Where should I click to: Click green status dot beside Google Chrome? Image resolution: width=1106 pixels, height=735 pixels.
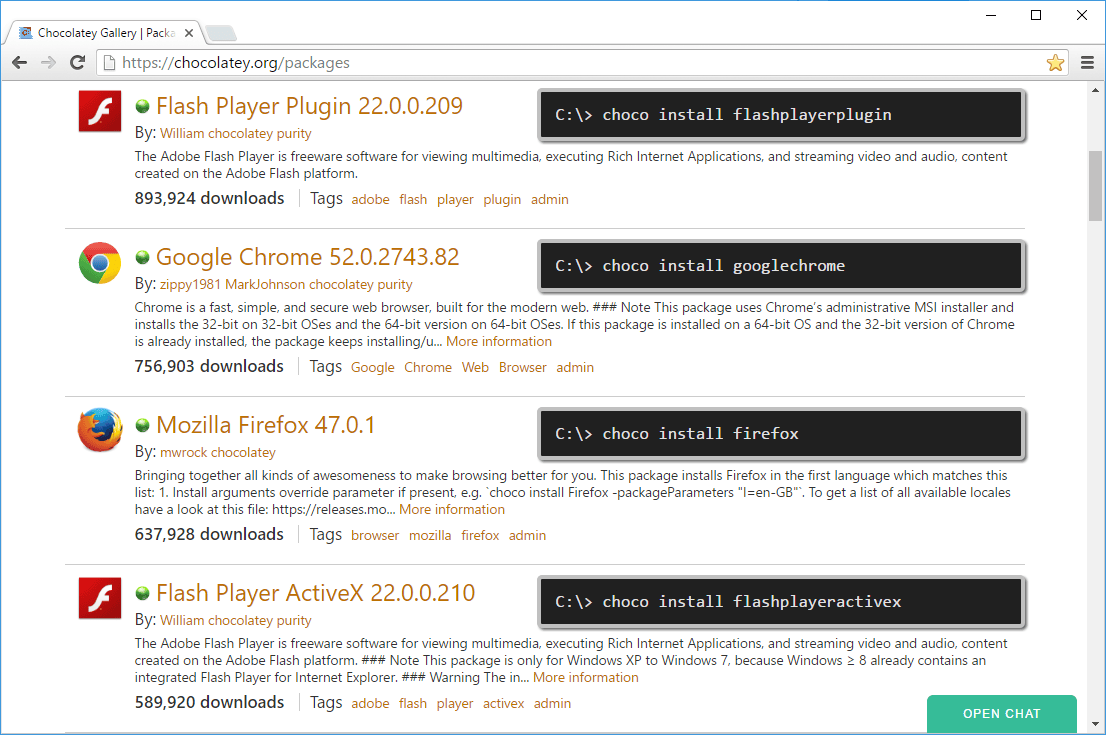142,257
